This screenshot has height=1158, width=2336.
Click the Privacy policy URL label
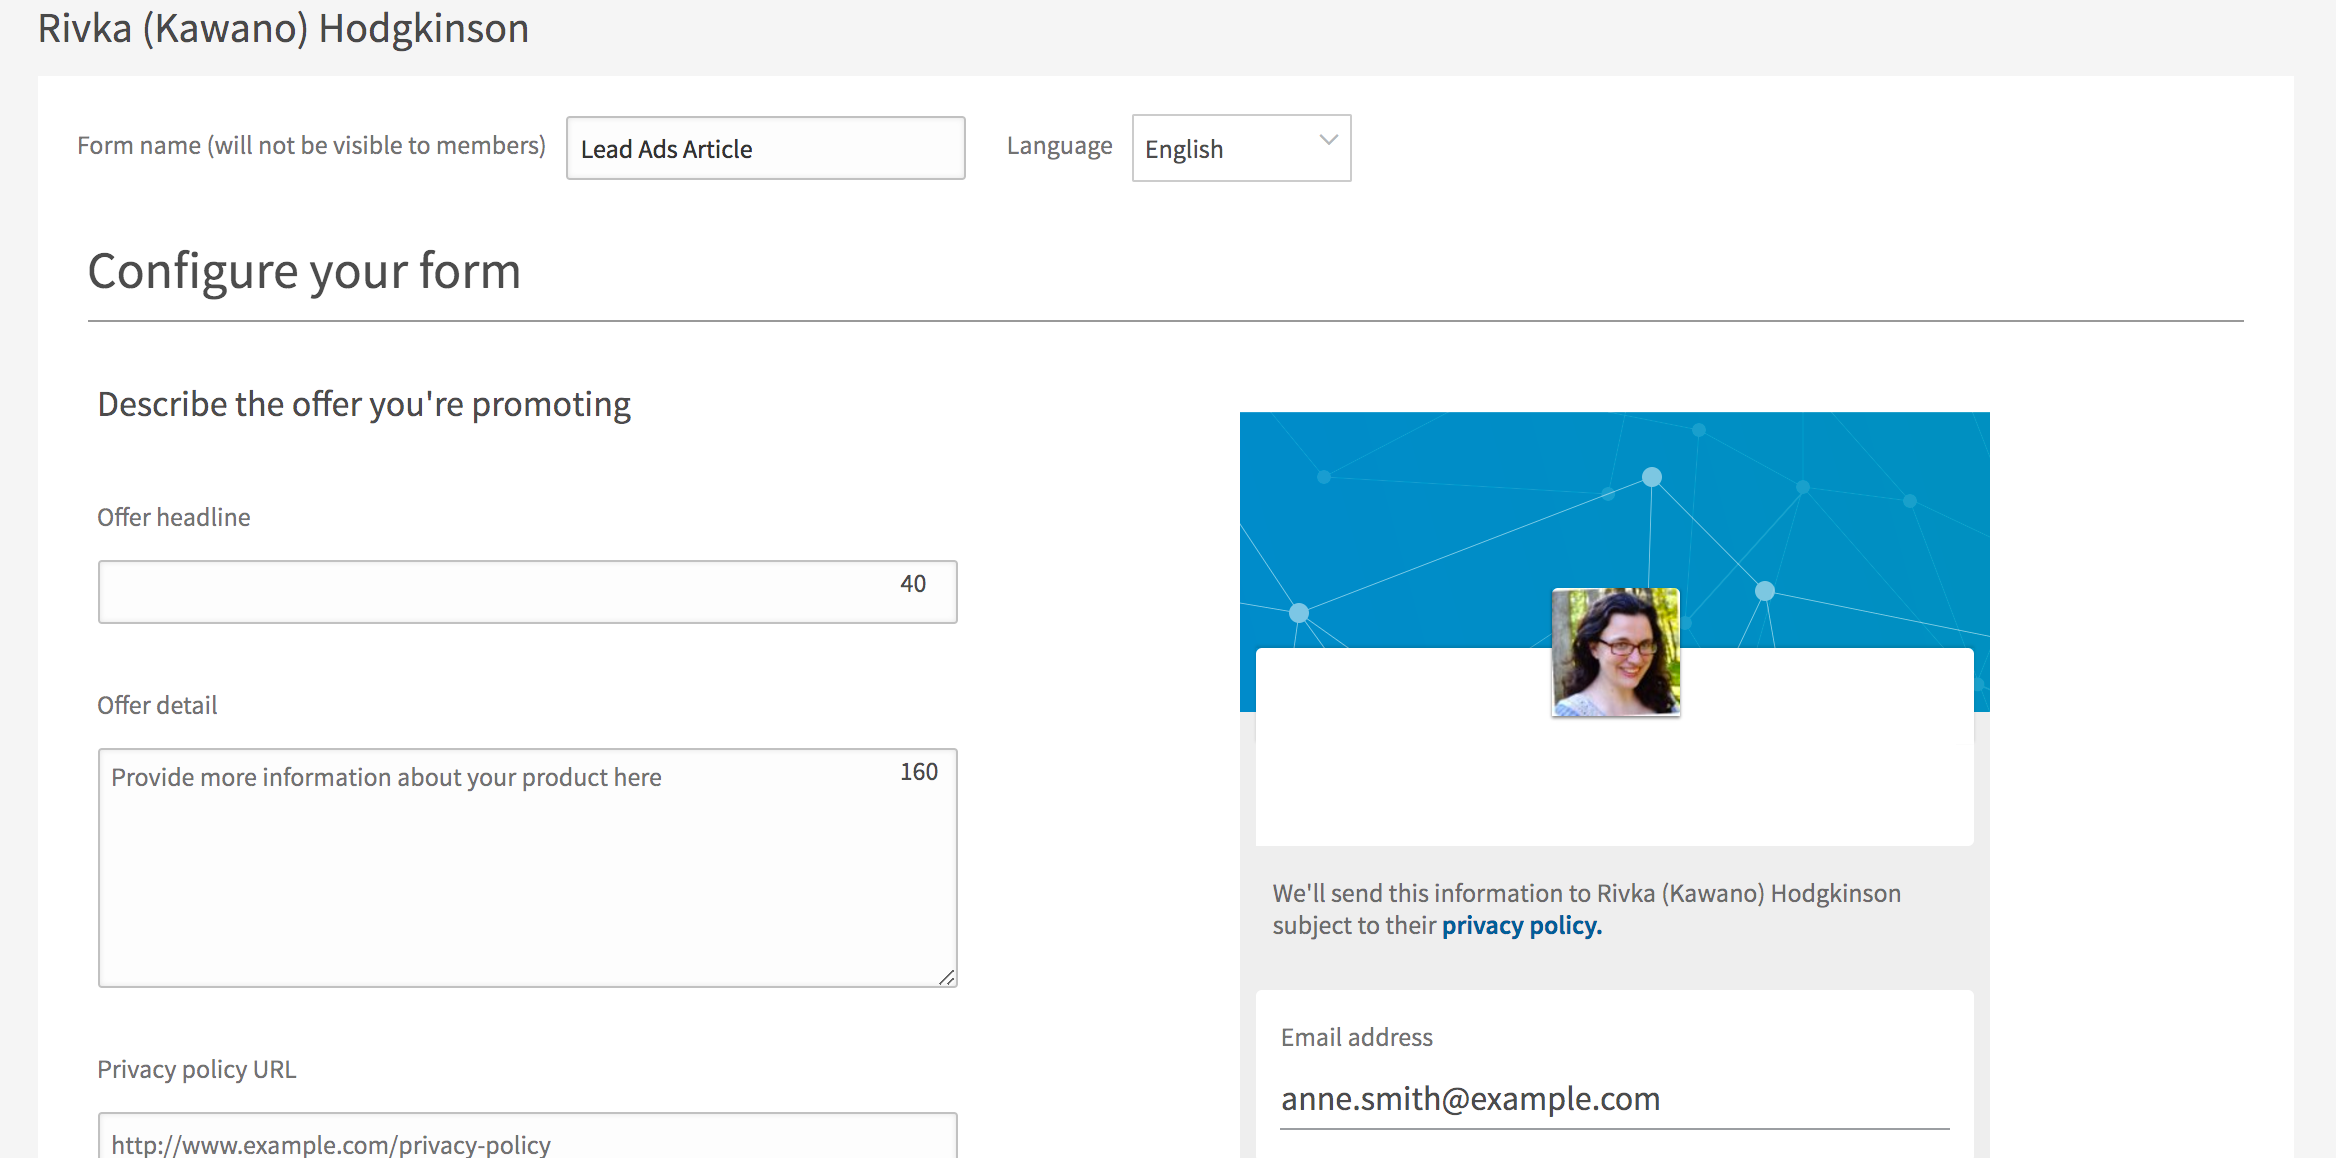196,1069
